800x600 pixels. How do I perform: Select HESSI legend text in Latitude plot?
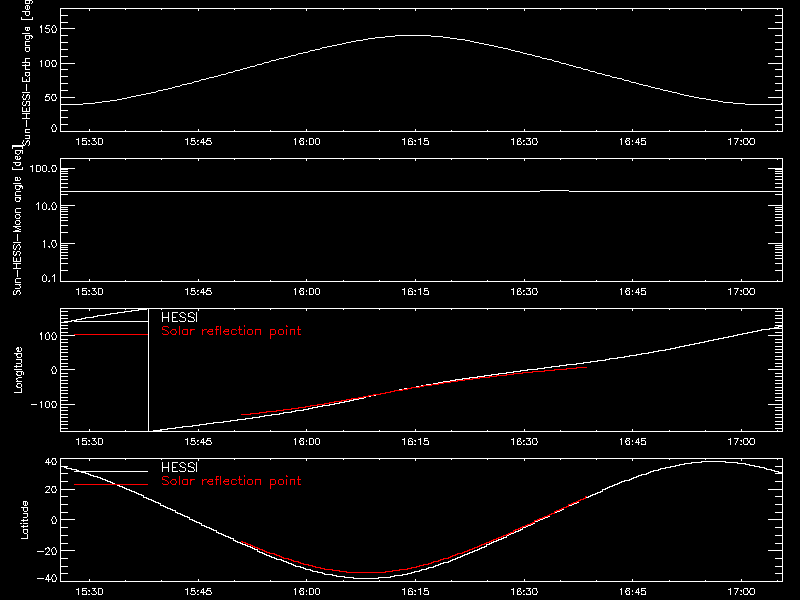coord(179,467)
